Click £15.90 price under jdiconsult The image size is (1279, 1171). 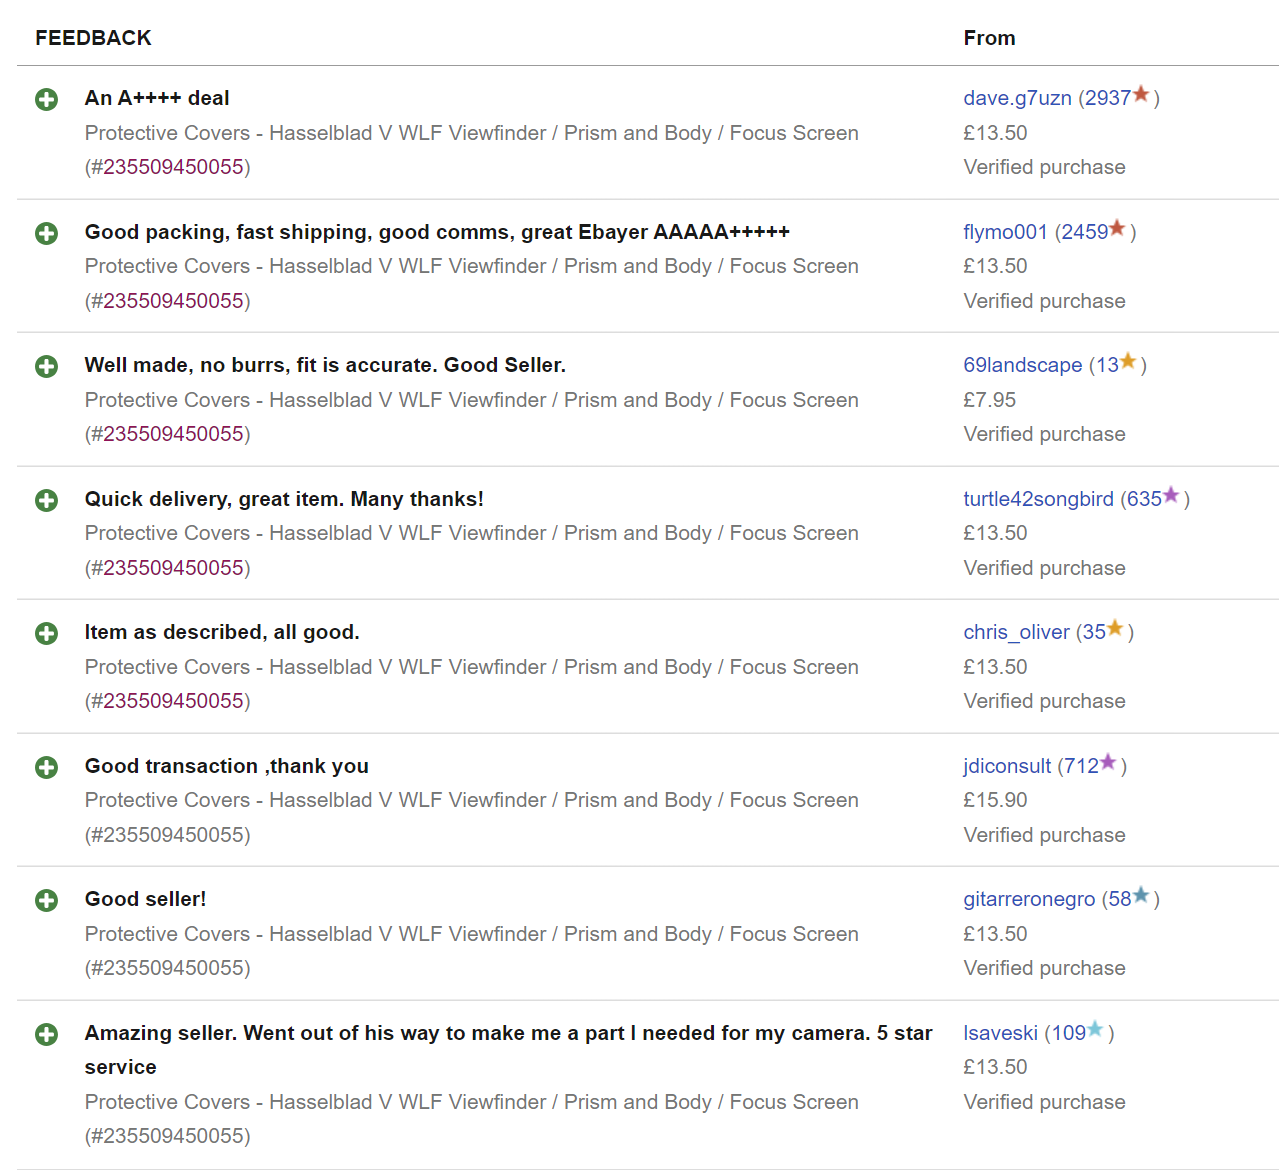click(x=995, y=800)
